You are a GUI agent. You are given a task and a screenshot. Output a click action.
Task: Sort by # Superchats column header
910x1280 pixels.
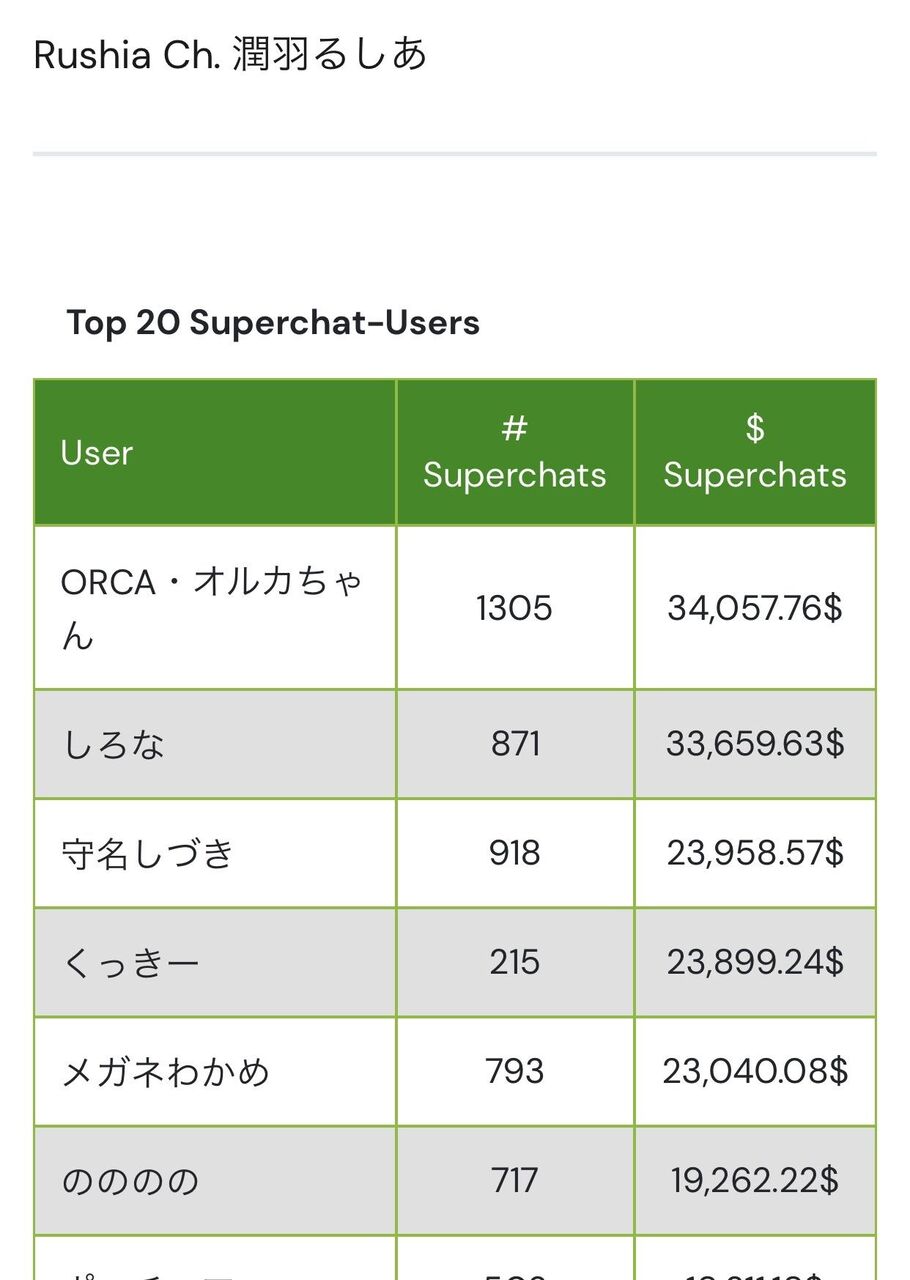click(514, 453)
